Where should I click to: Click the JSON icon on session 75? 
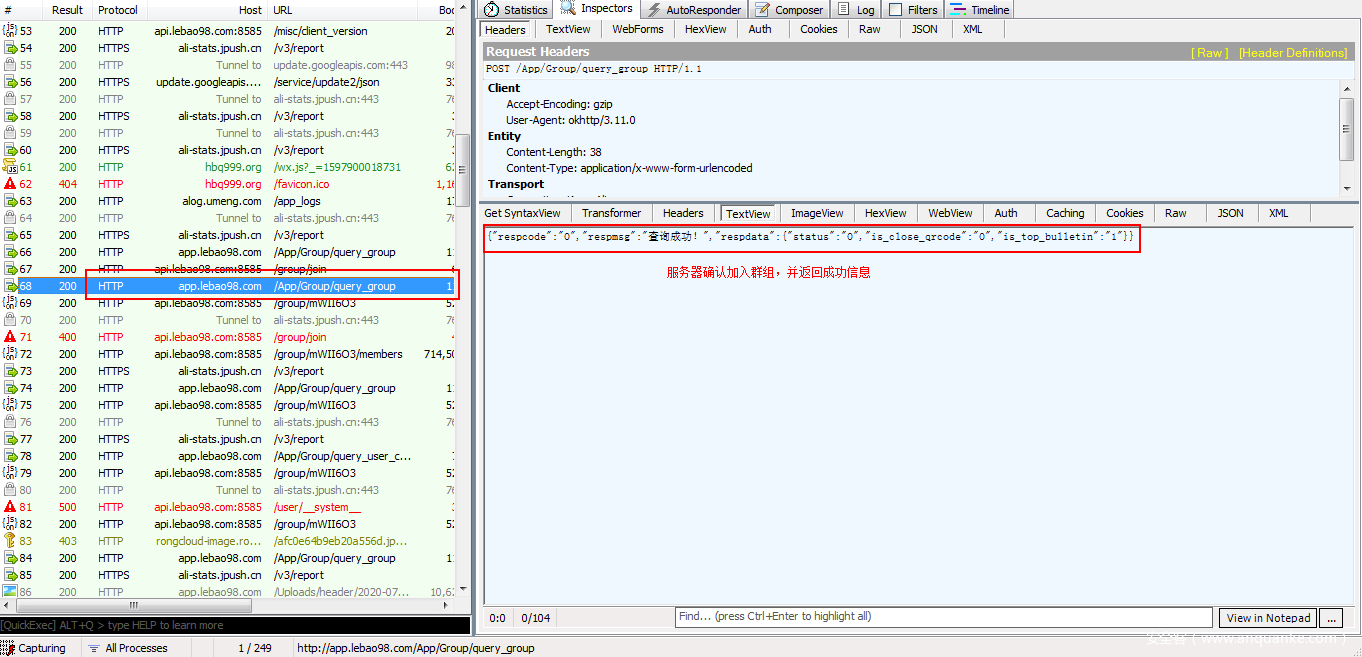click(x=10, y=405)
